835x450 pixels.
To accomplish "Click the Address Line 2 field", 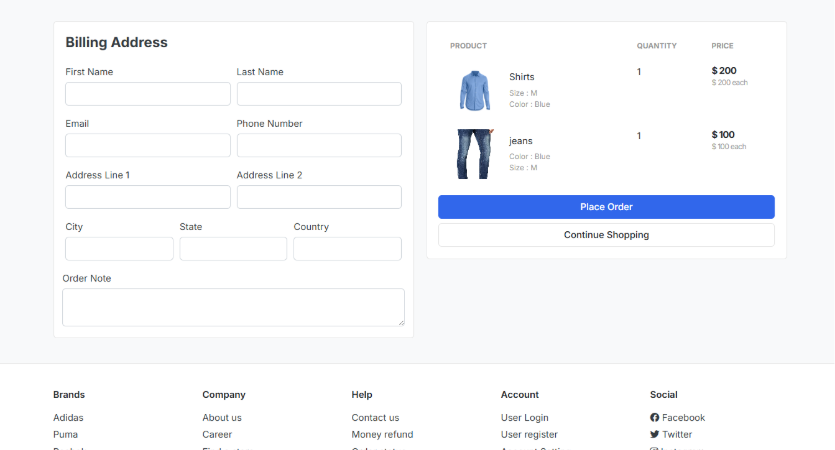I will pos(319,197).
